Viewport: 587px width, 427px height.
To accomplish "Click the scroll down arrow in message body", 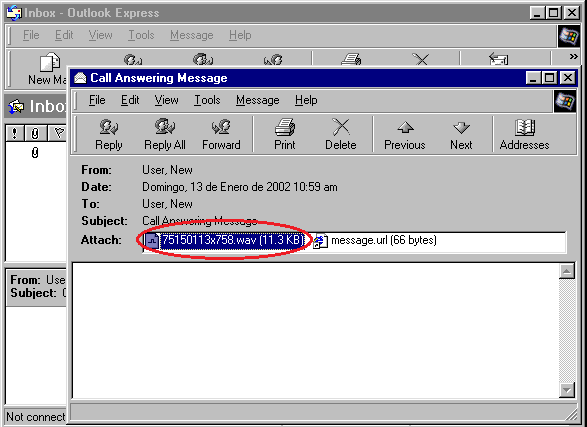I will pos(567,390).
